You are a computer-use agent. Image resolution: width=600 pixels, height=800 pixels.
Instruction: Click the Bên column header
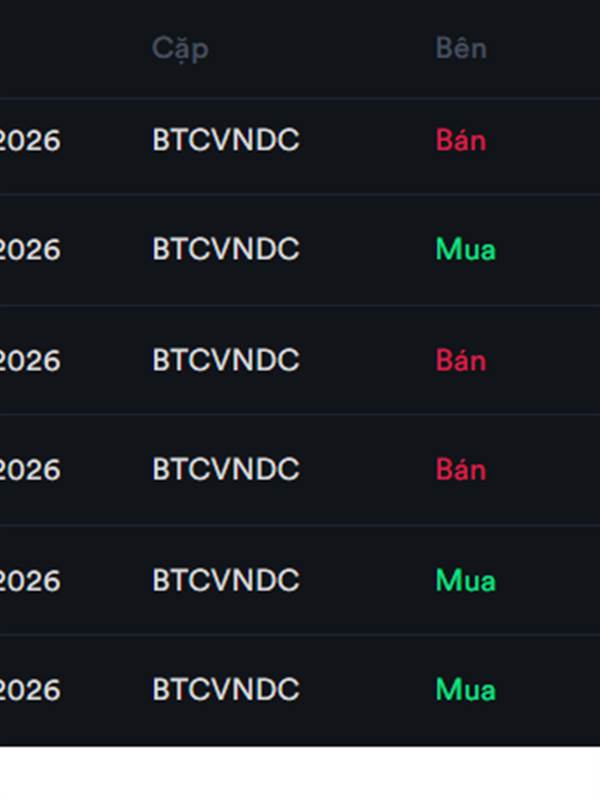click(461, 48)
